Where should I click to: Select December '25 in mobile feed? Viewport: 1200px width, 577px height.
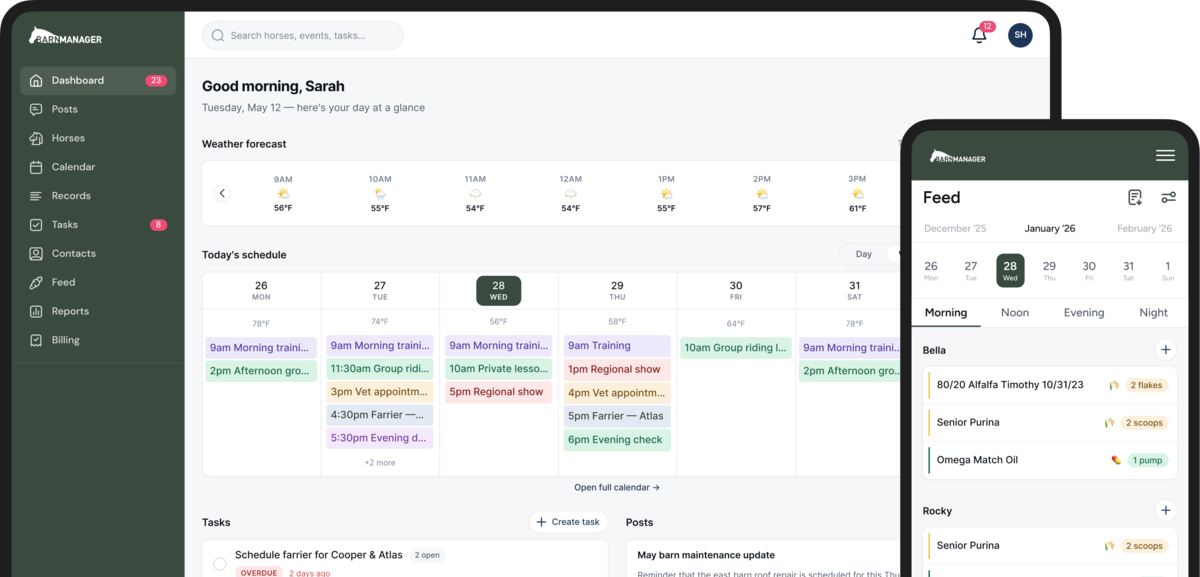click(955, 229)
